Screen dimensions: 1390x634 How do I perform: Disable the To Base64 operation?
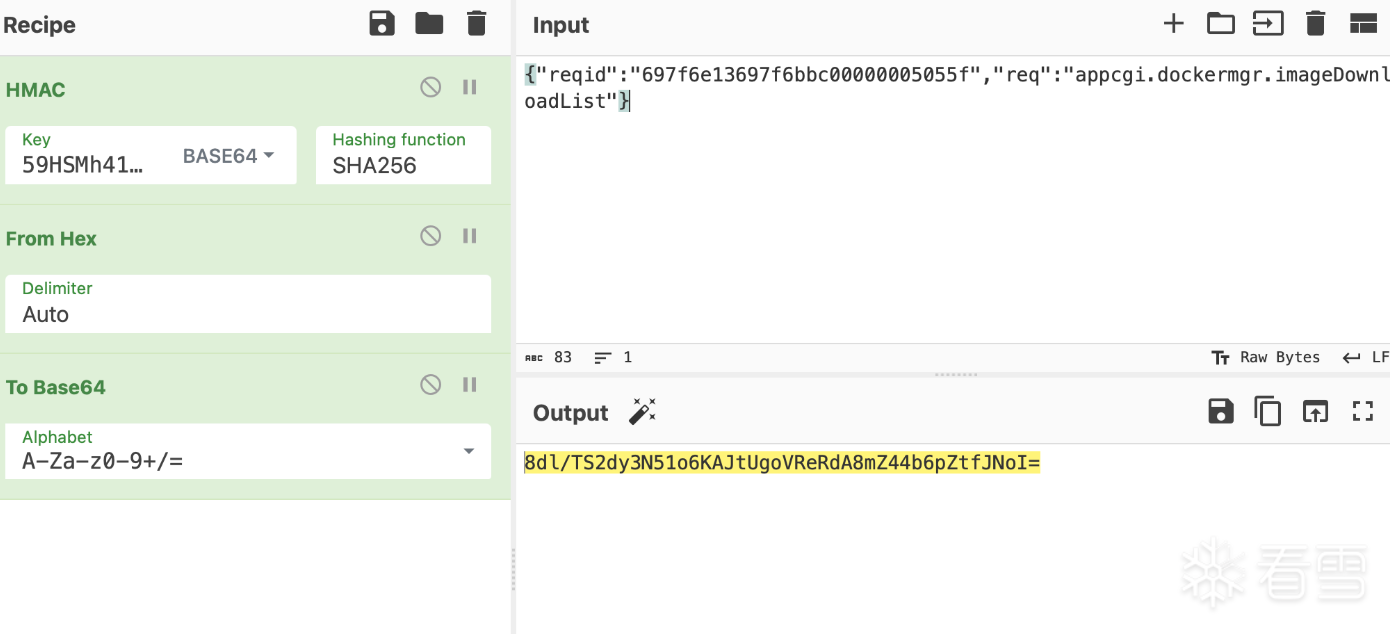(x=431, y=385)
